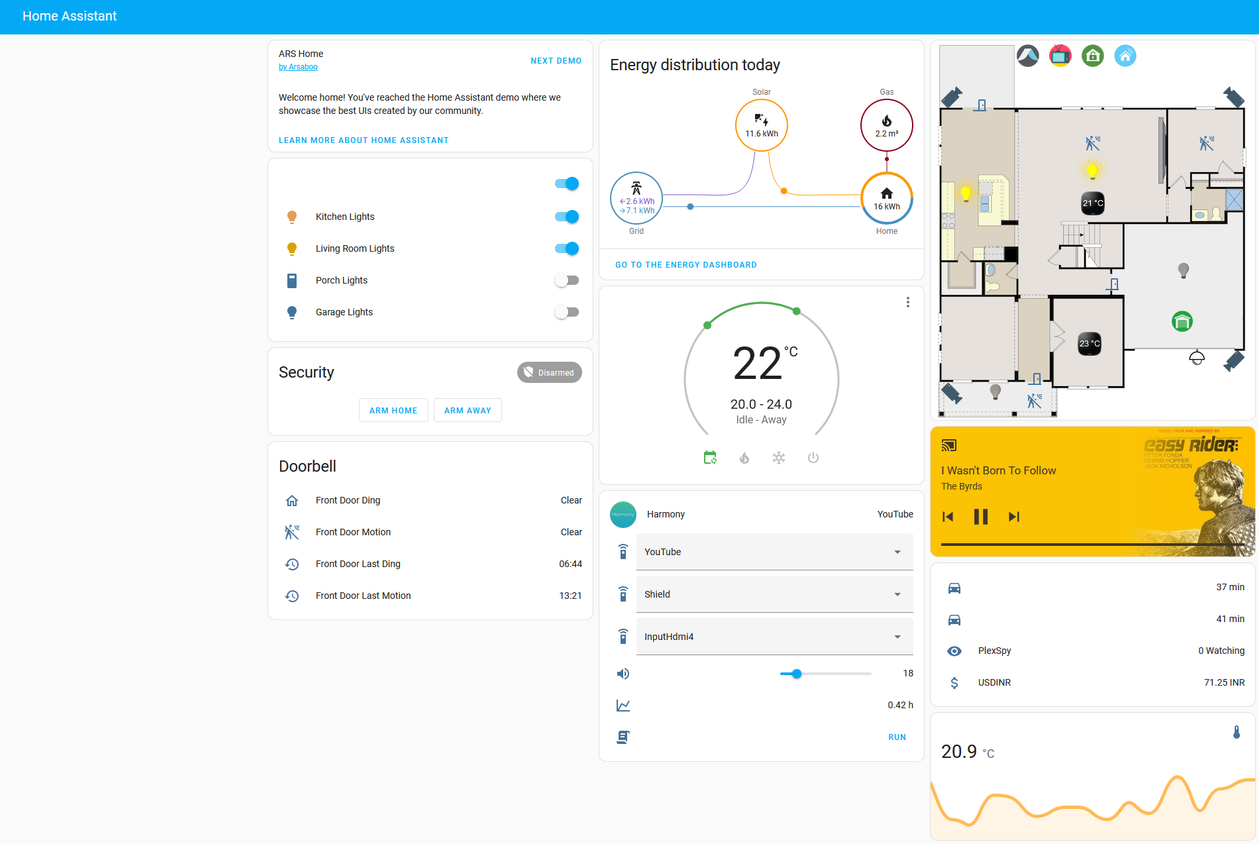The height and width of the screenshot is (844, 1259).
Task: Click LEARN MORE ABOUT HOME ASSISTANT
Action: pos(364,140)
